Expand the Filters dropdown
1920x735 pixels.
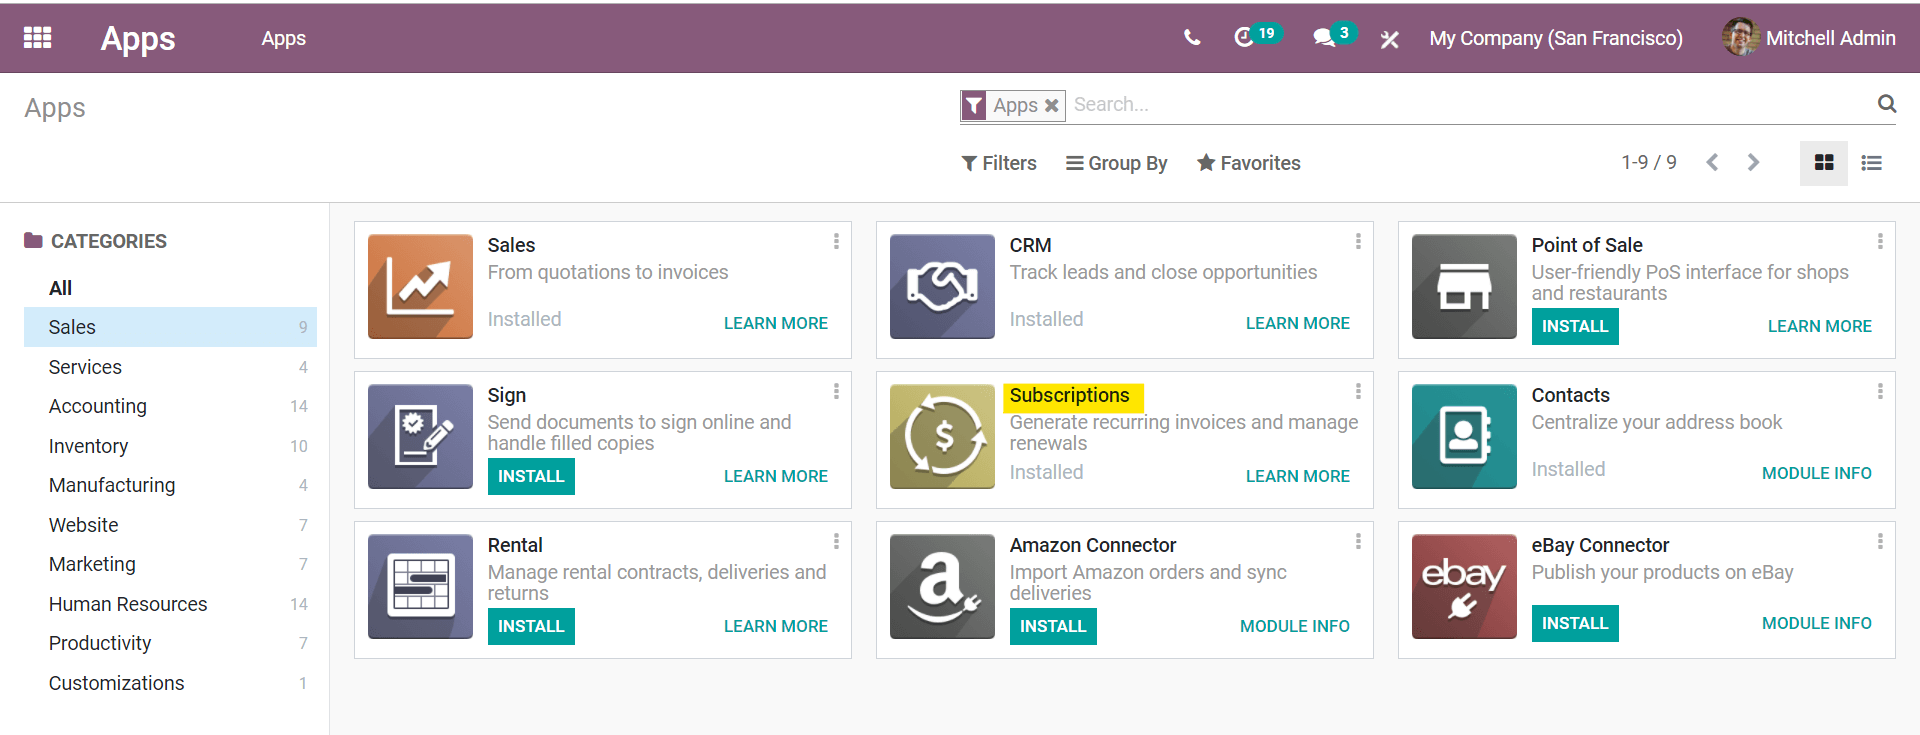pos(999,163)
